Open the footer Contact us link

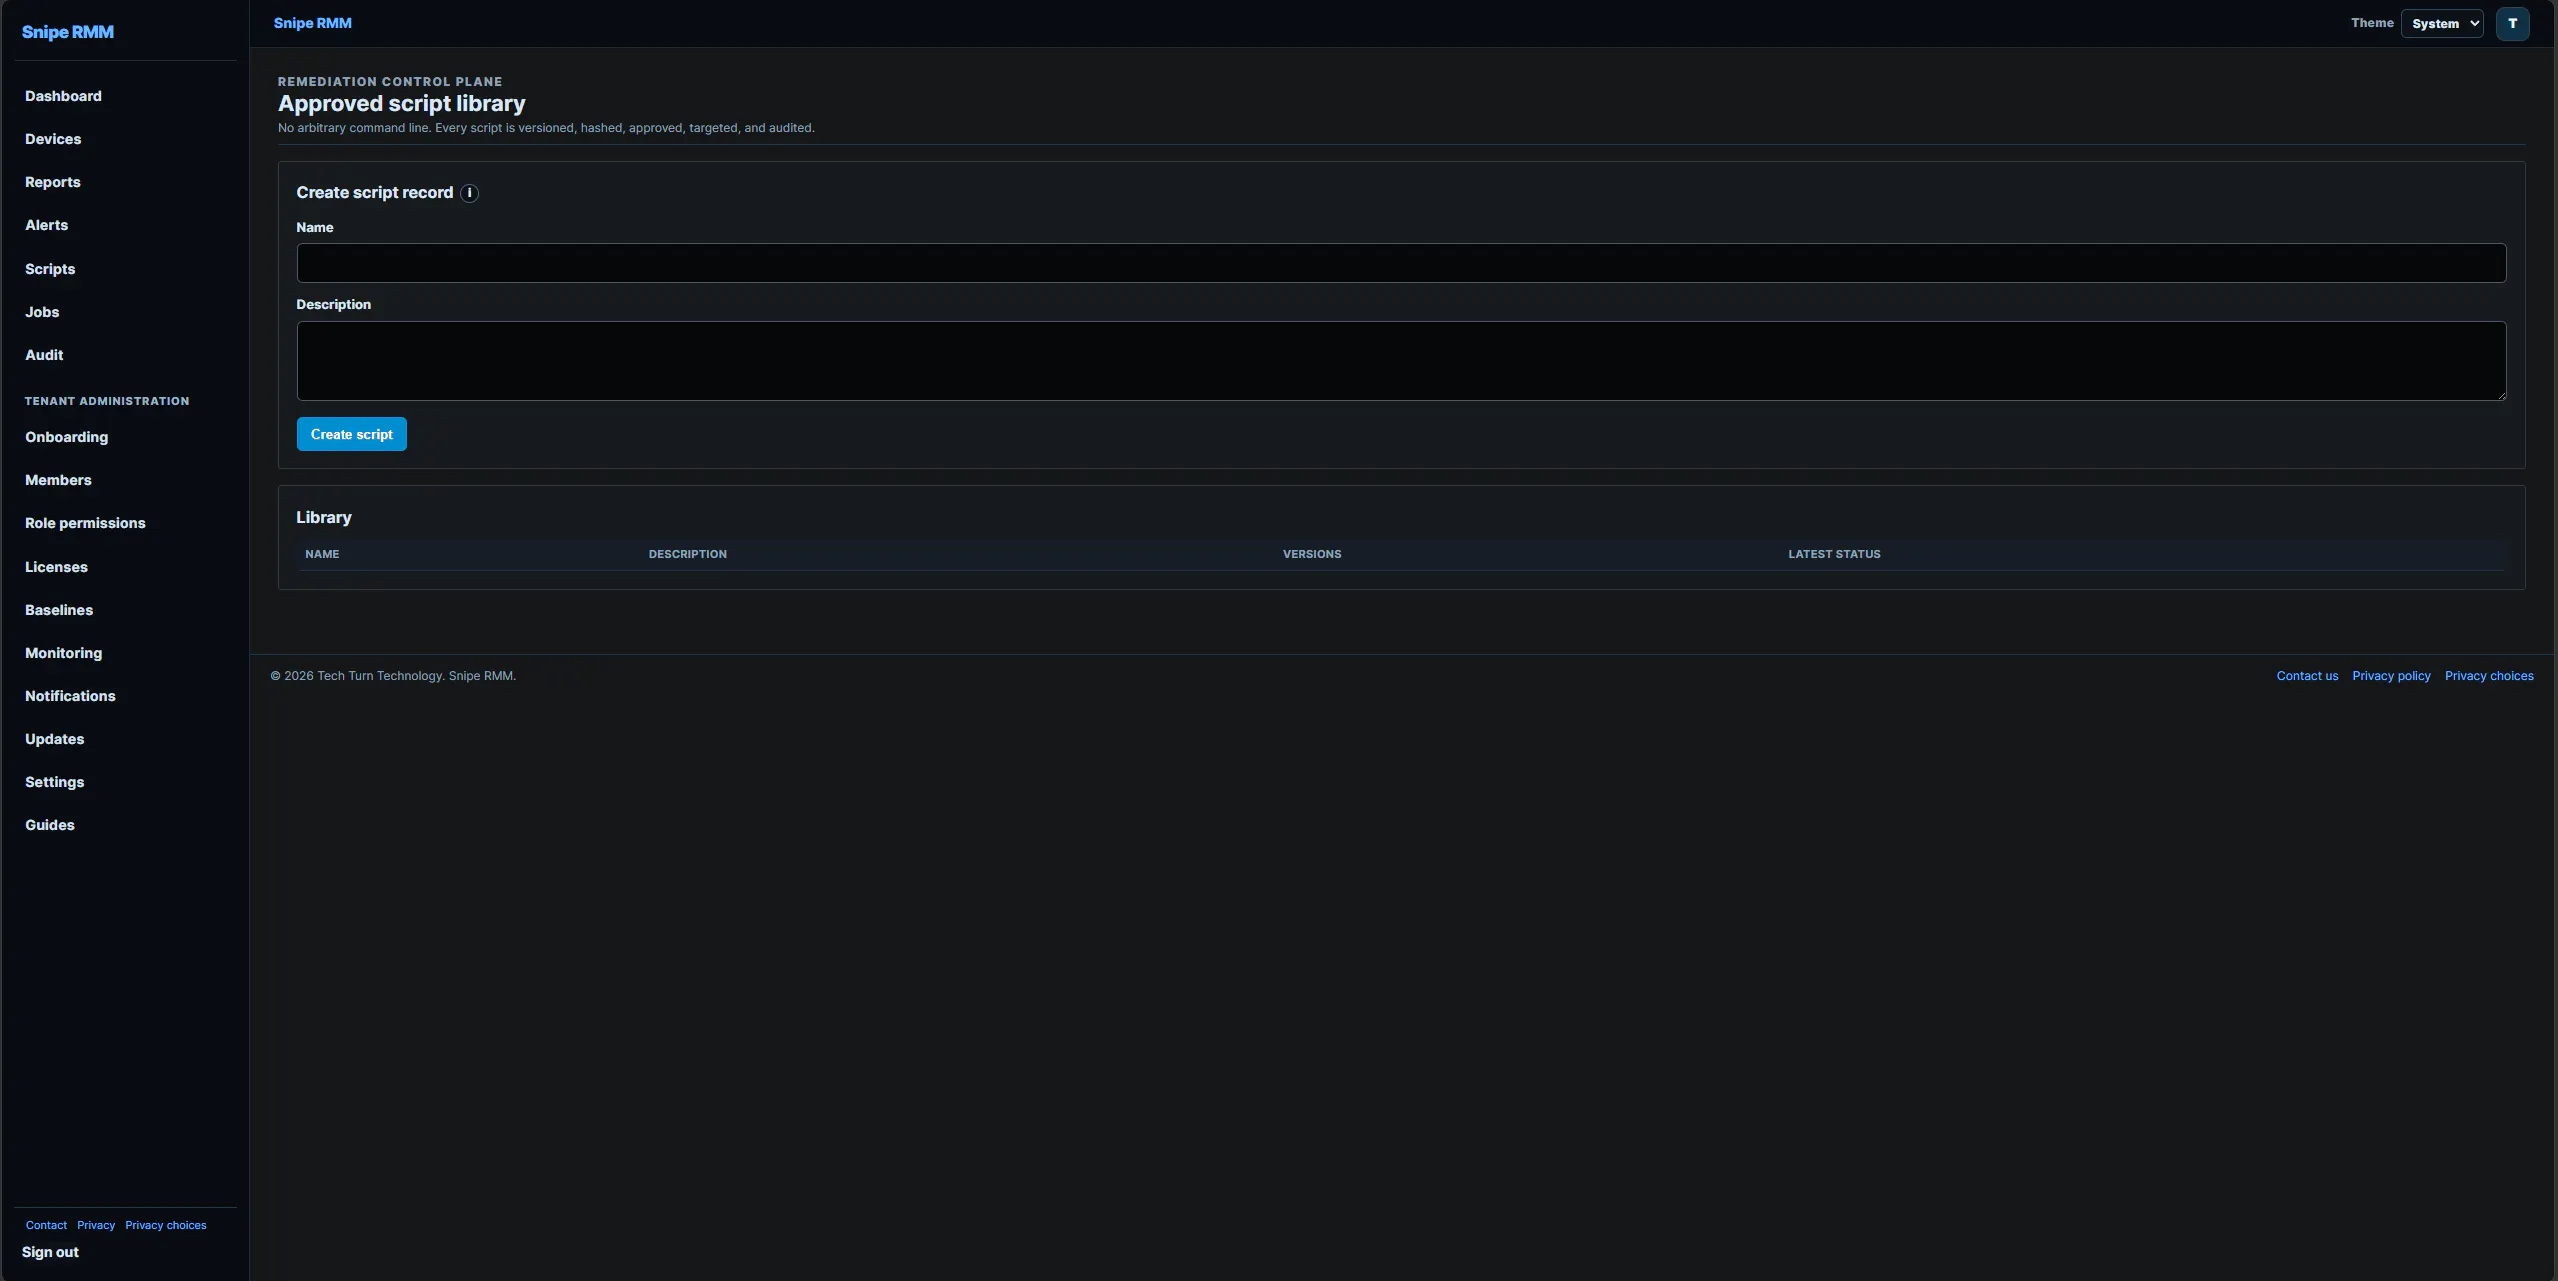tap(2307, 676)
